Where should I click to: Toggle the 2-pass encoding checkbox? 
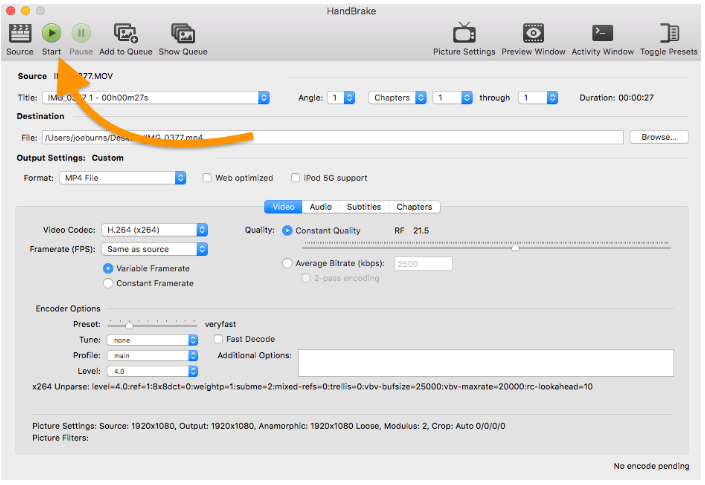[306, 278]
